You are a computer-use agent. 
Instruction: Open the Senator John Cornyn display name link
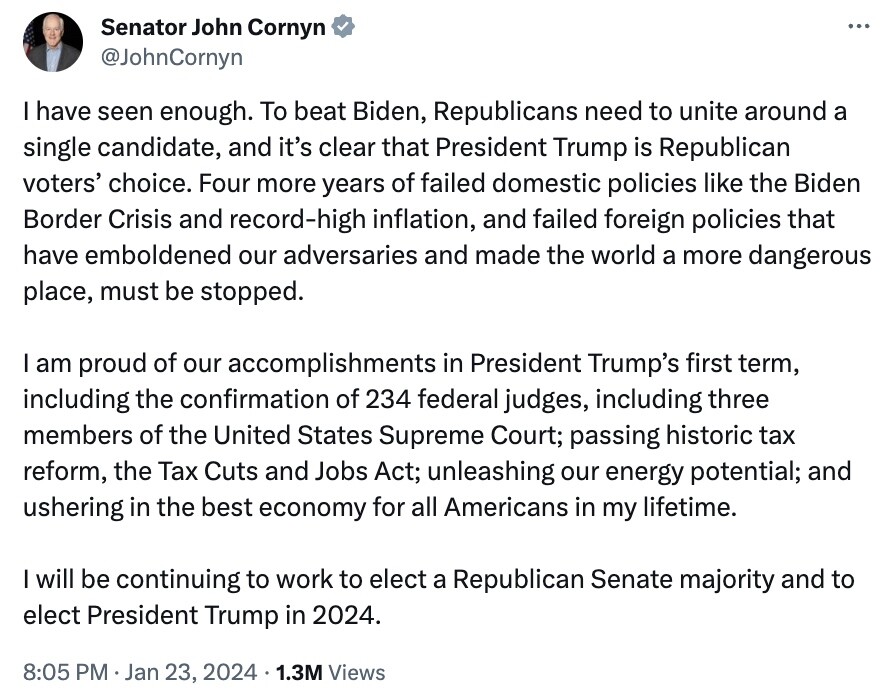(x=213, y=28)
